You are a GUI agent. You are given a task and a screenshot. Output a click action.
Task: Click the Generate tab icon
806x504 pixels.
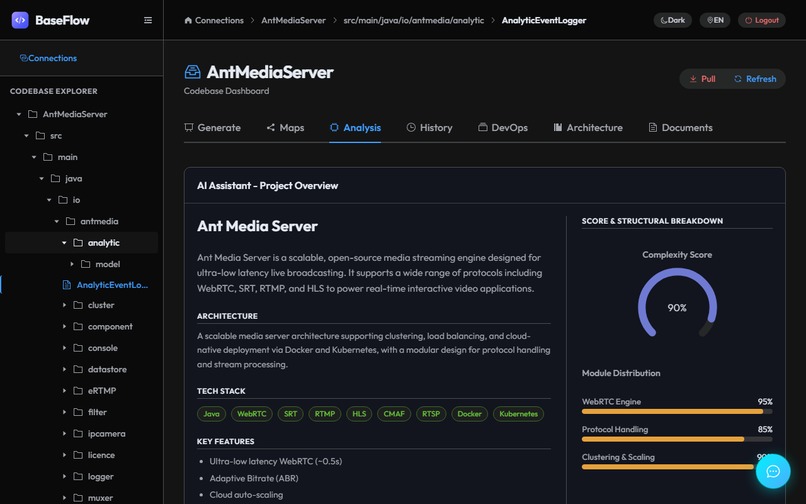[189, 127]
